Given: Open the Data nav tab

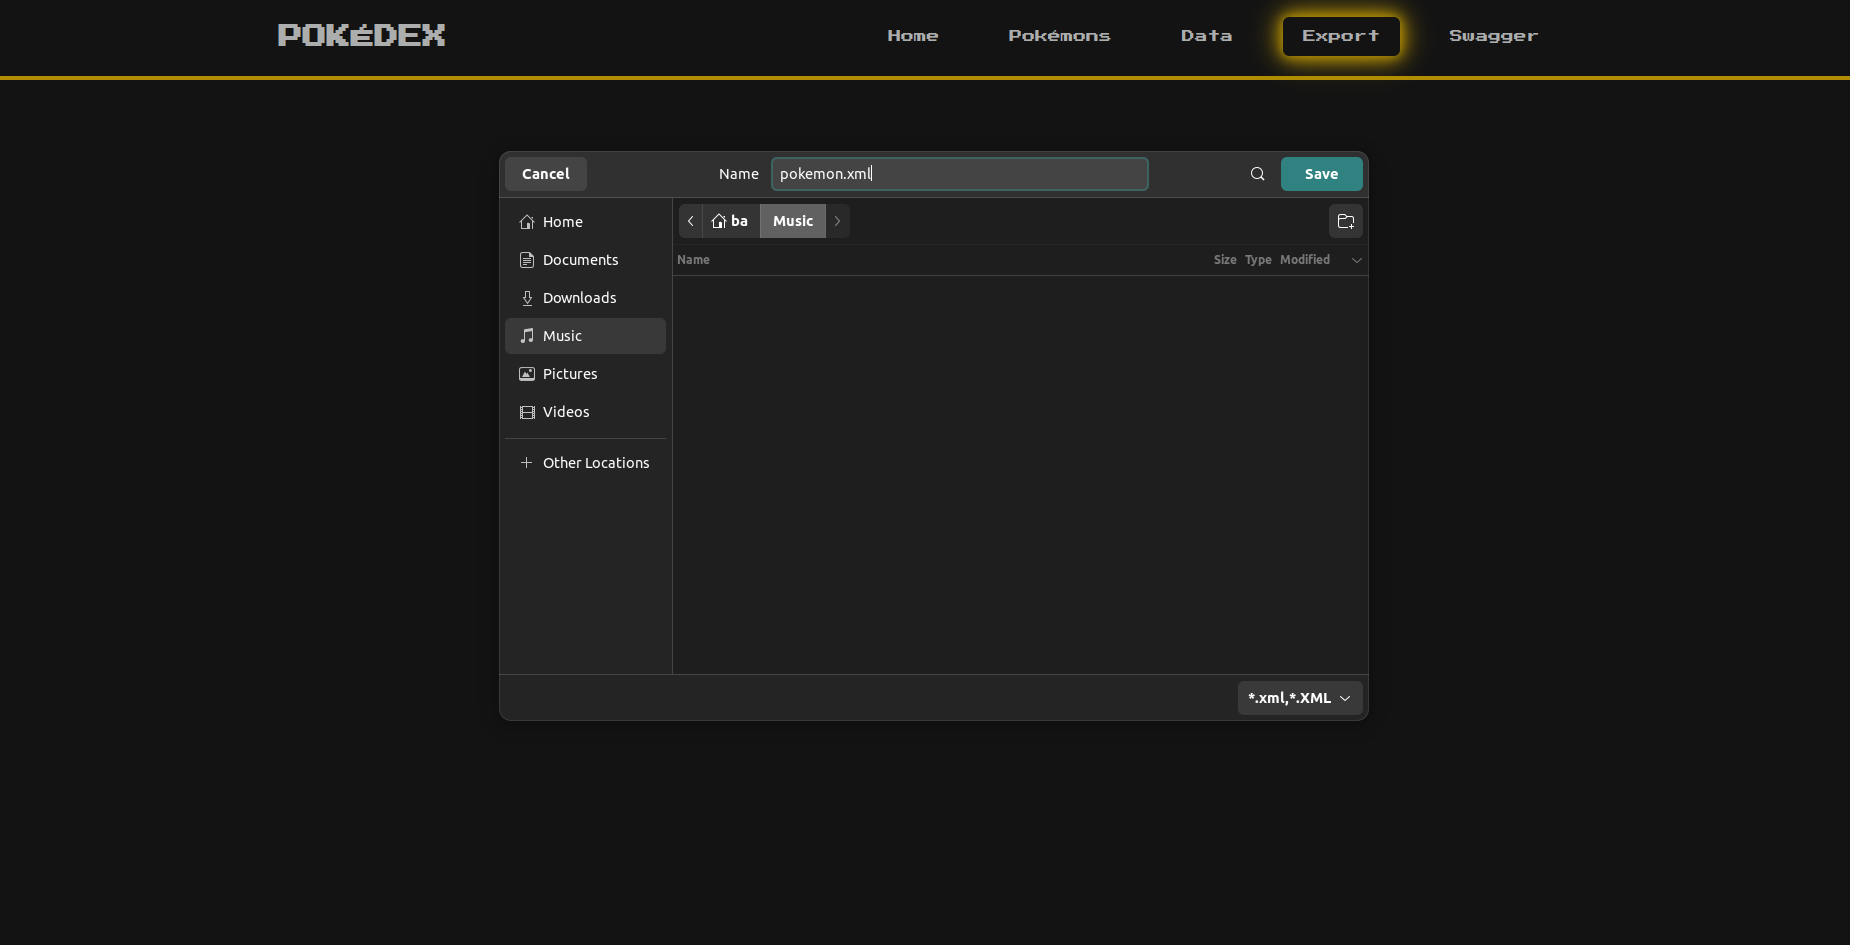Looking at the screenshot, I should point(1206,36).
